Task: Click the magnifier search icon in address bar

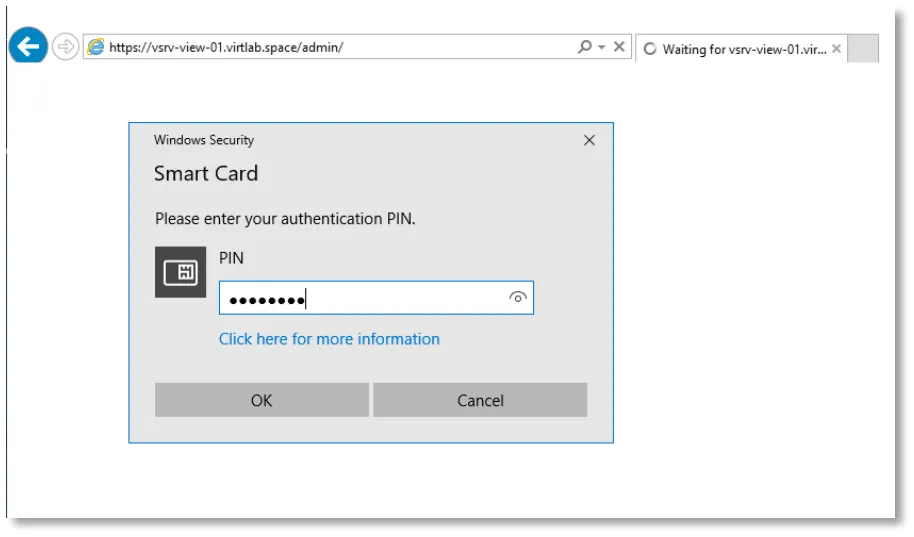Action: [585, 46]
